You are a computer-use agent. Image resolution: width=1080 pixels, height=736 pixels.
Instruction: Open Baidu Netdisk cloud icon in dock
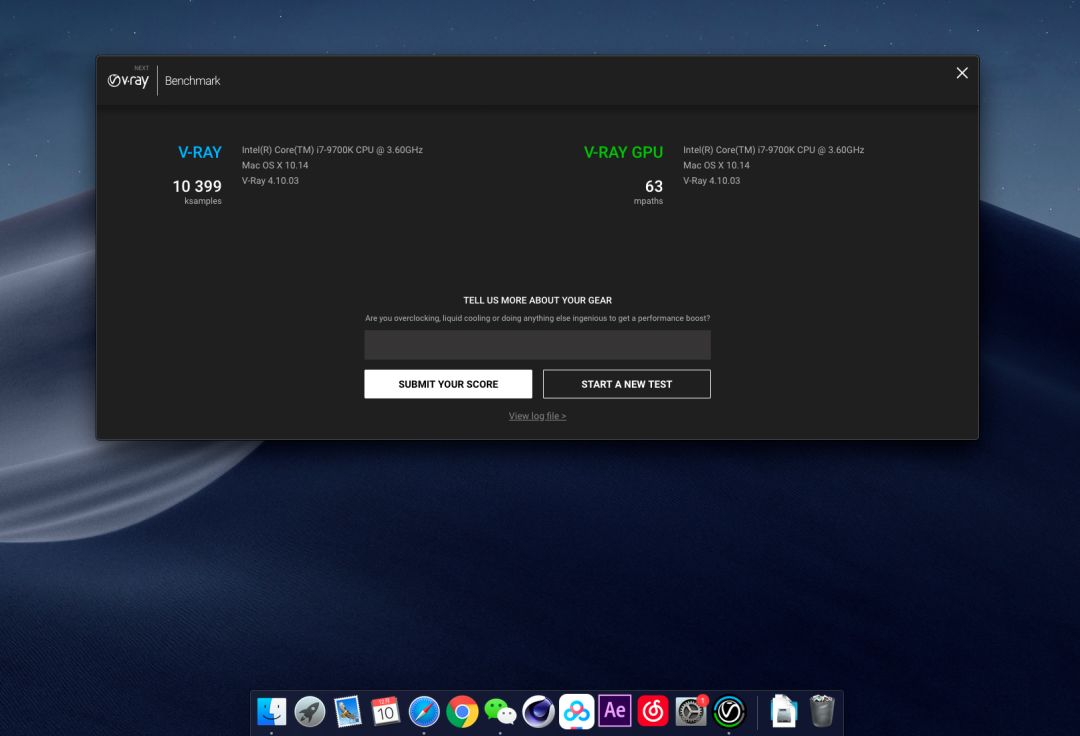pos(577,711)
